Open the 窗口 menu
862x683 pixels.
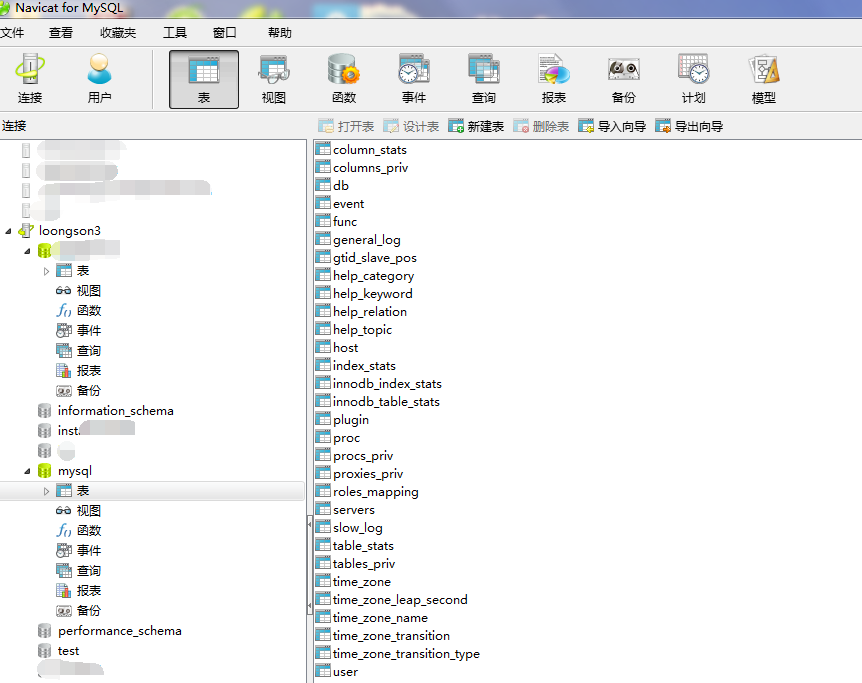[224, 33]
